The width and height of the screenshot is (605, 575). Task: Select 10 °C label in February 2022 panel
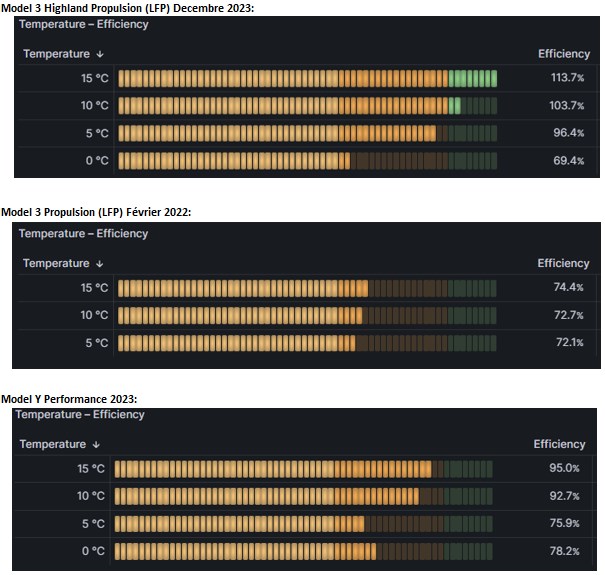tap(94, 315)
